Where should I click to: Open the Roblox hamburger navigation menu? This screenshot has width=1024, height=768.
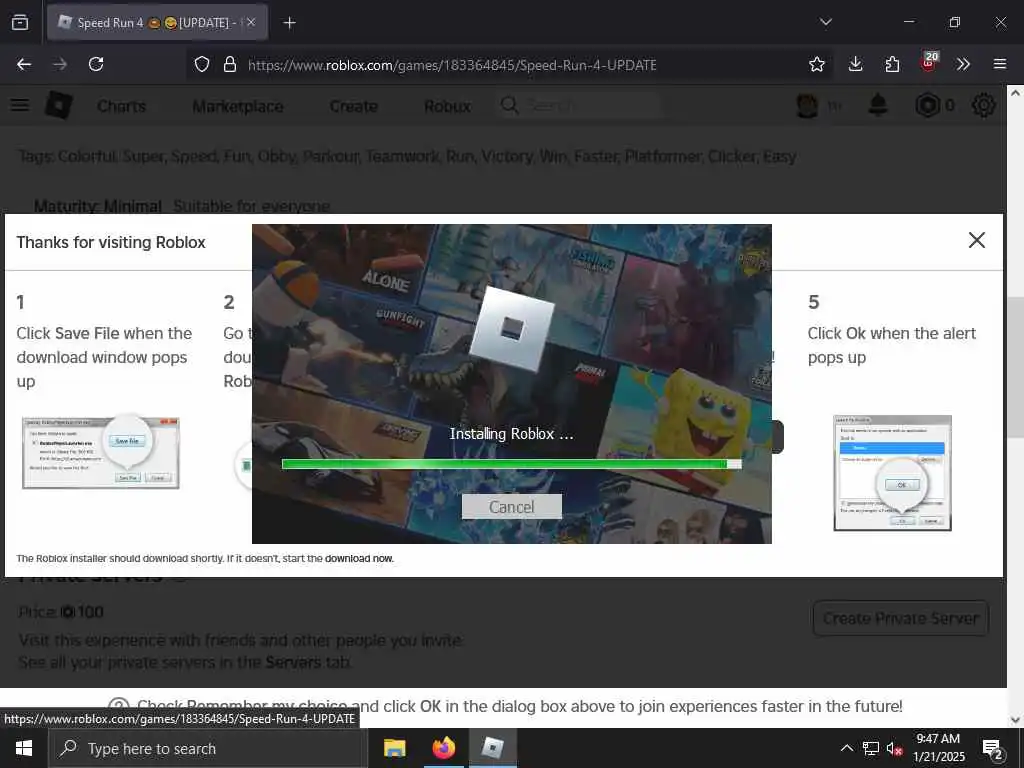20,105
